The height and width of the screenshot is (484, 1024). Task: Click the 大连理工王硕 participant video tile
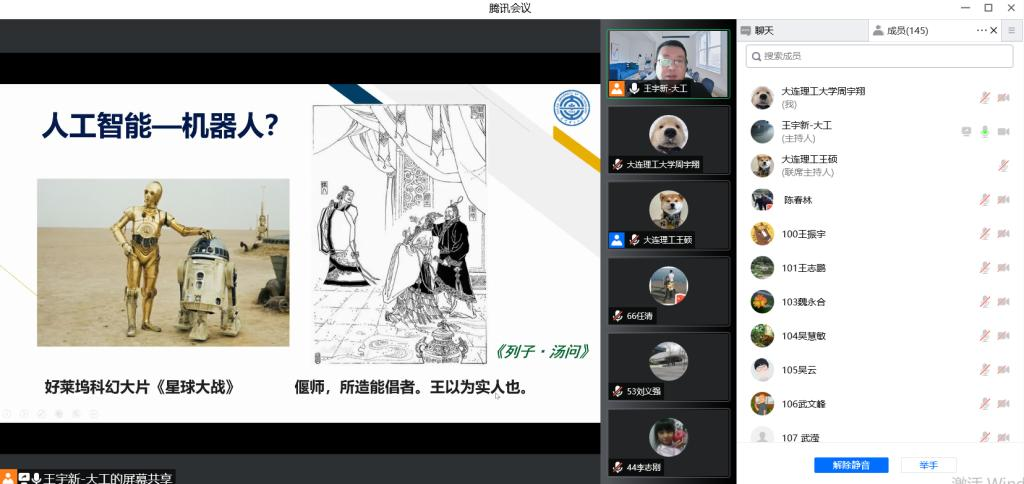(x=669, y=215)
